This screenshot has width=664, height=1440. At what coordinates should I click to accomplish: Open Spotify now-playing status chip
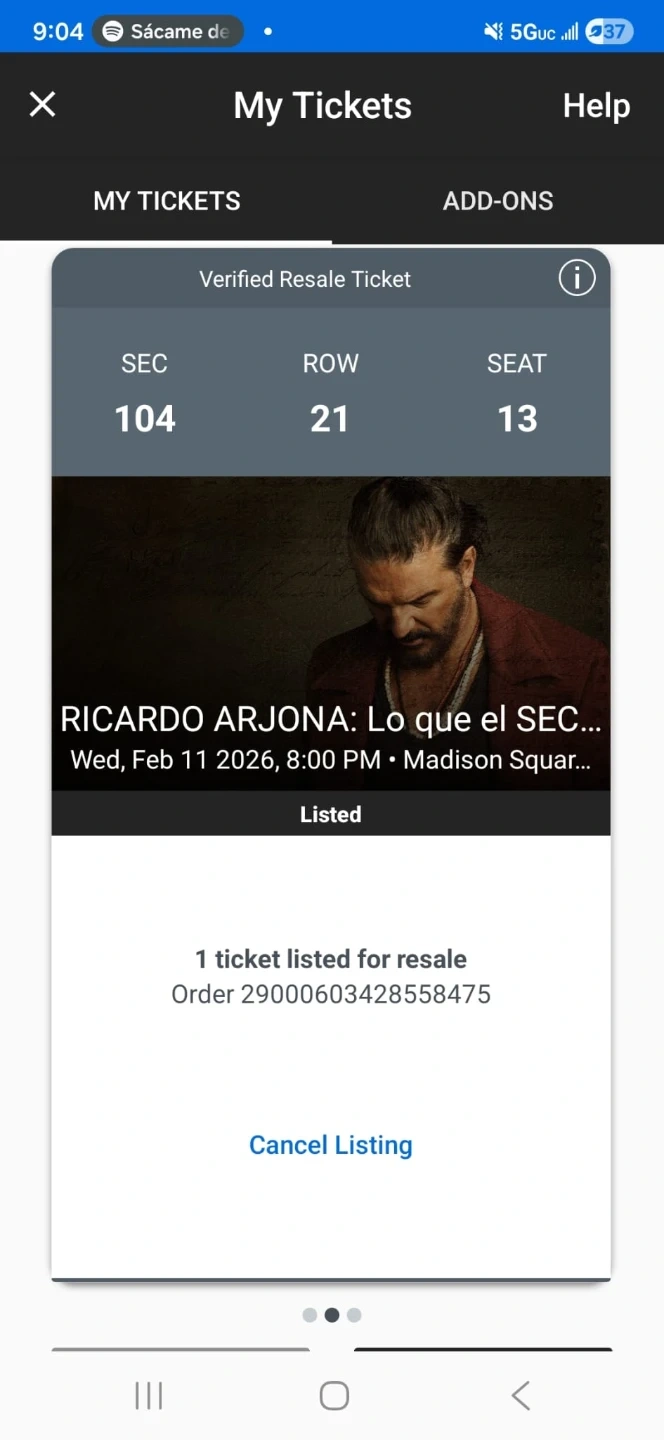(168, 31)
